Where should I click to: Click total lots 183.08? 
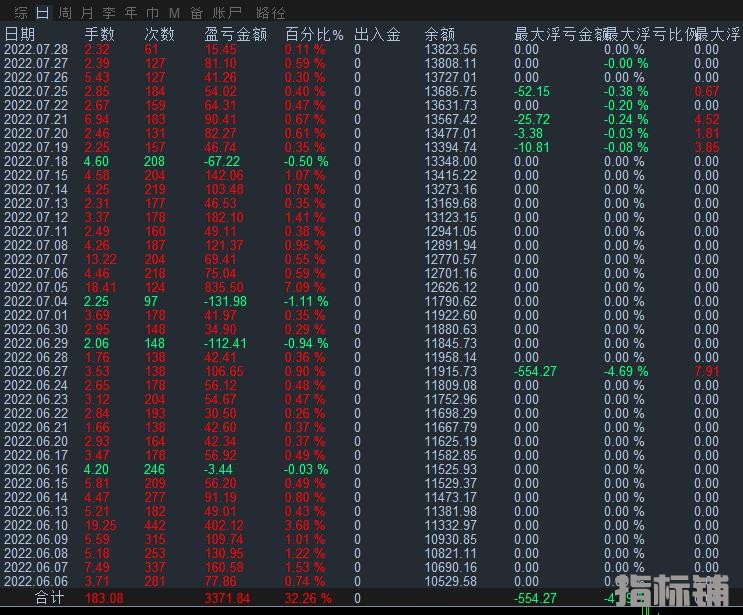[104, 598]
